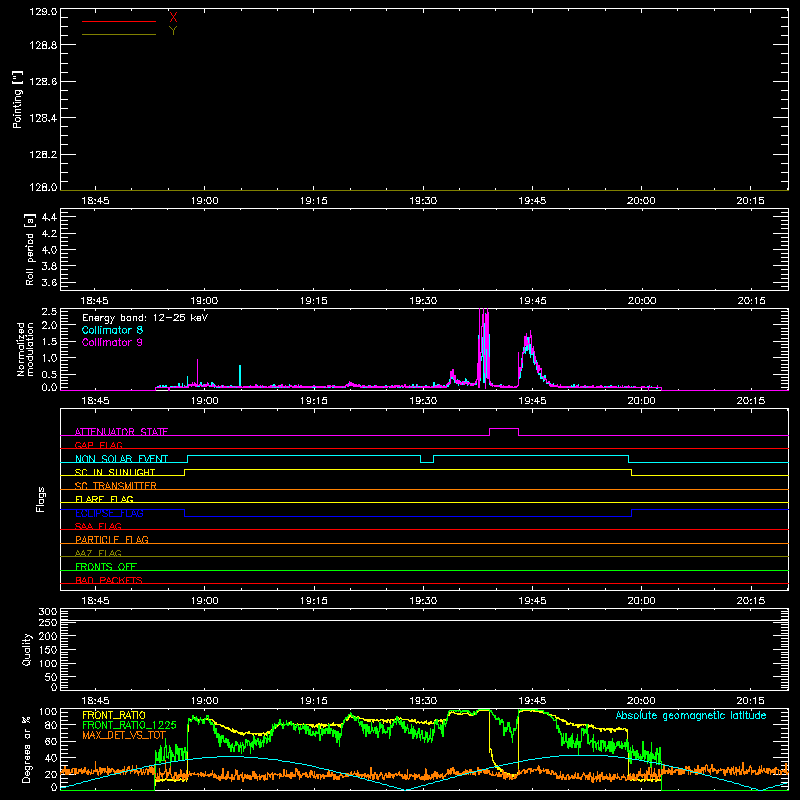This screenshot has height=800, width=800.
Task: Click the 4.4 value on Roll period axis
Action: point(49,217)
